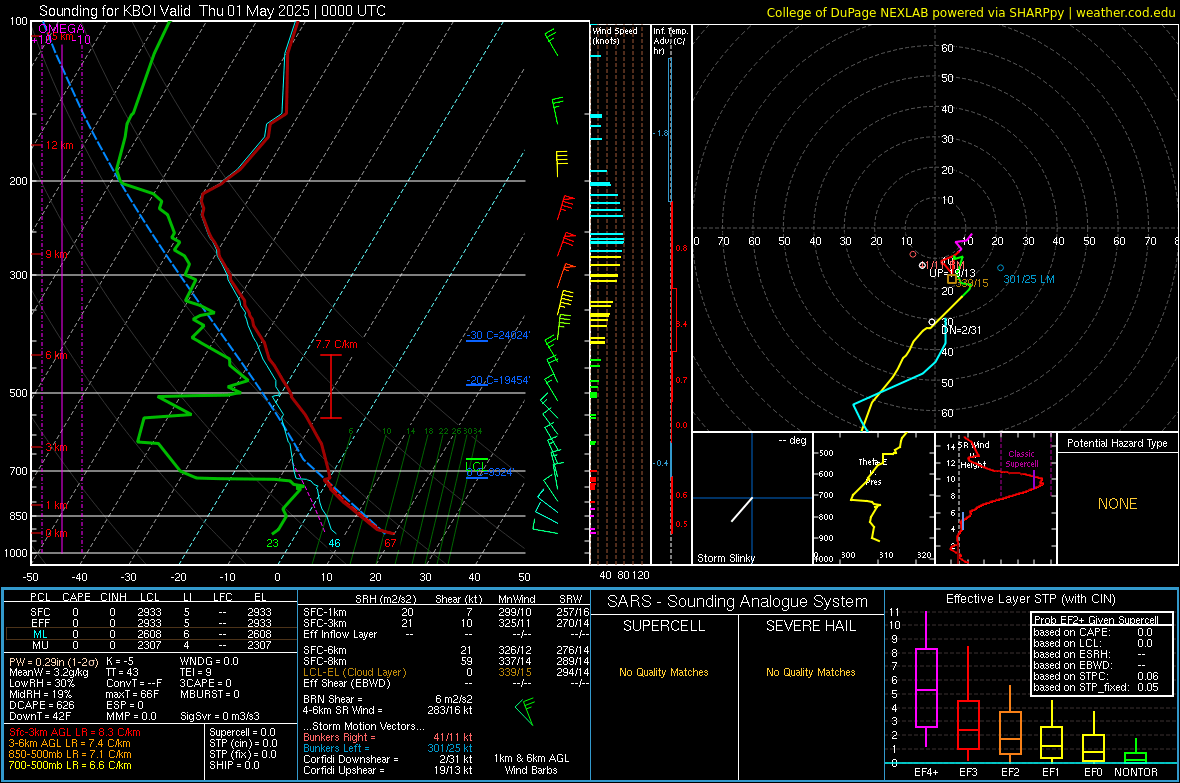Click the MidRH = 19% value
Image resolution: width=1180 pixels, height=783 pixels.
[40, 694]
